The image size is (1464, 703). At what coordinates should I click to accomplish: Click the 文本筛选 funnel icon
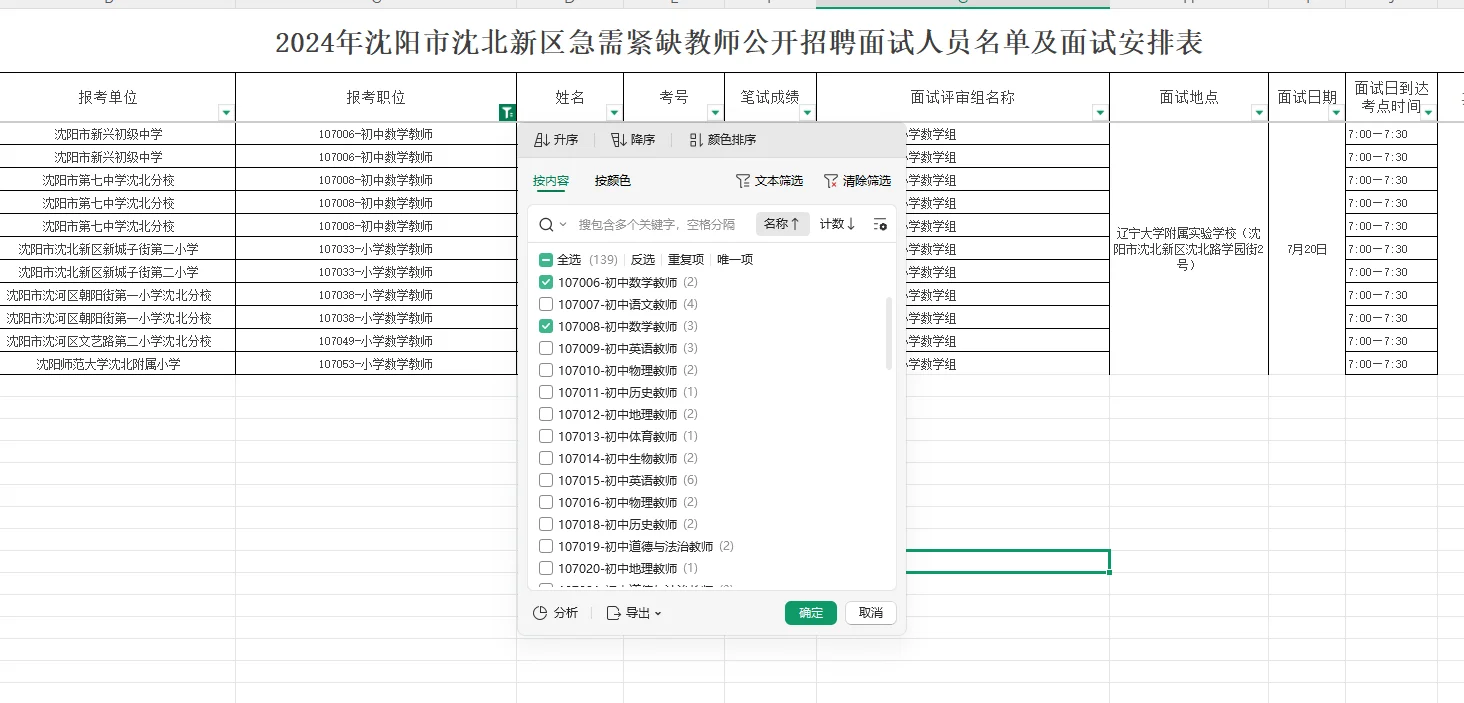(742, 181)
